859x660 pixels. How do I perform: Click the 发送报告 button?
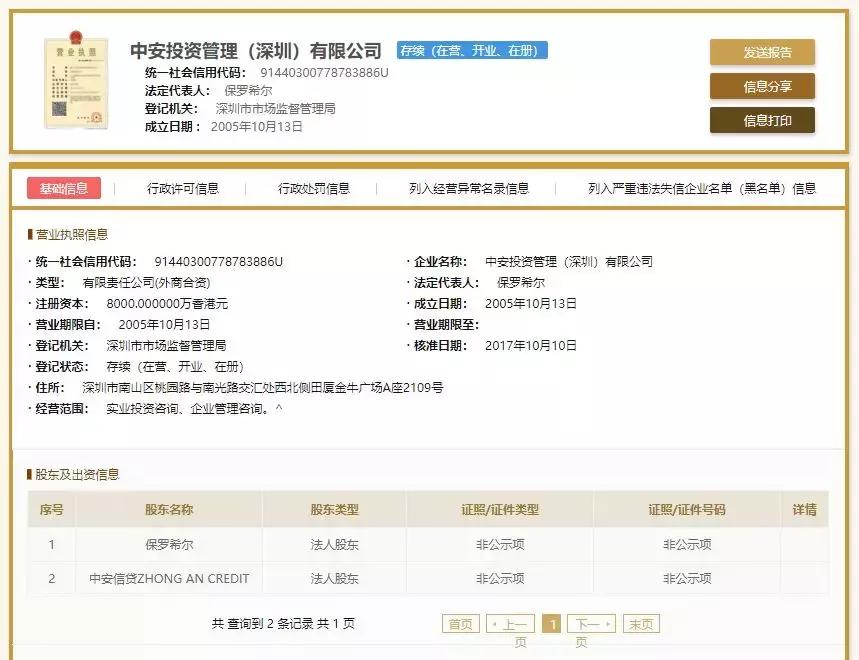click(762, 51)
